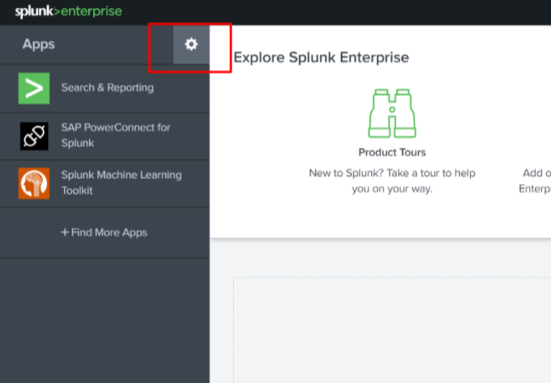Click the empty dark sidebar area below the apps
Viewport: 551px width, 383px height.
(x=105, y=320)
